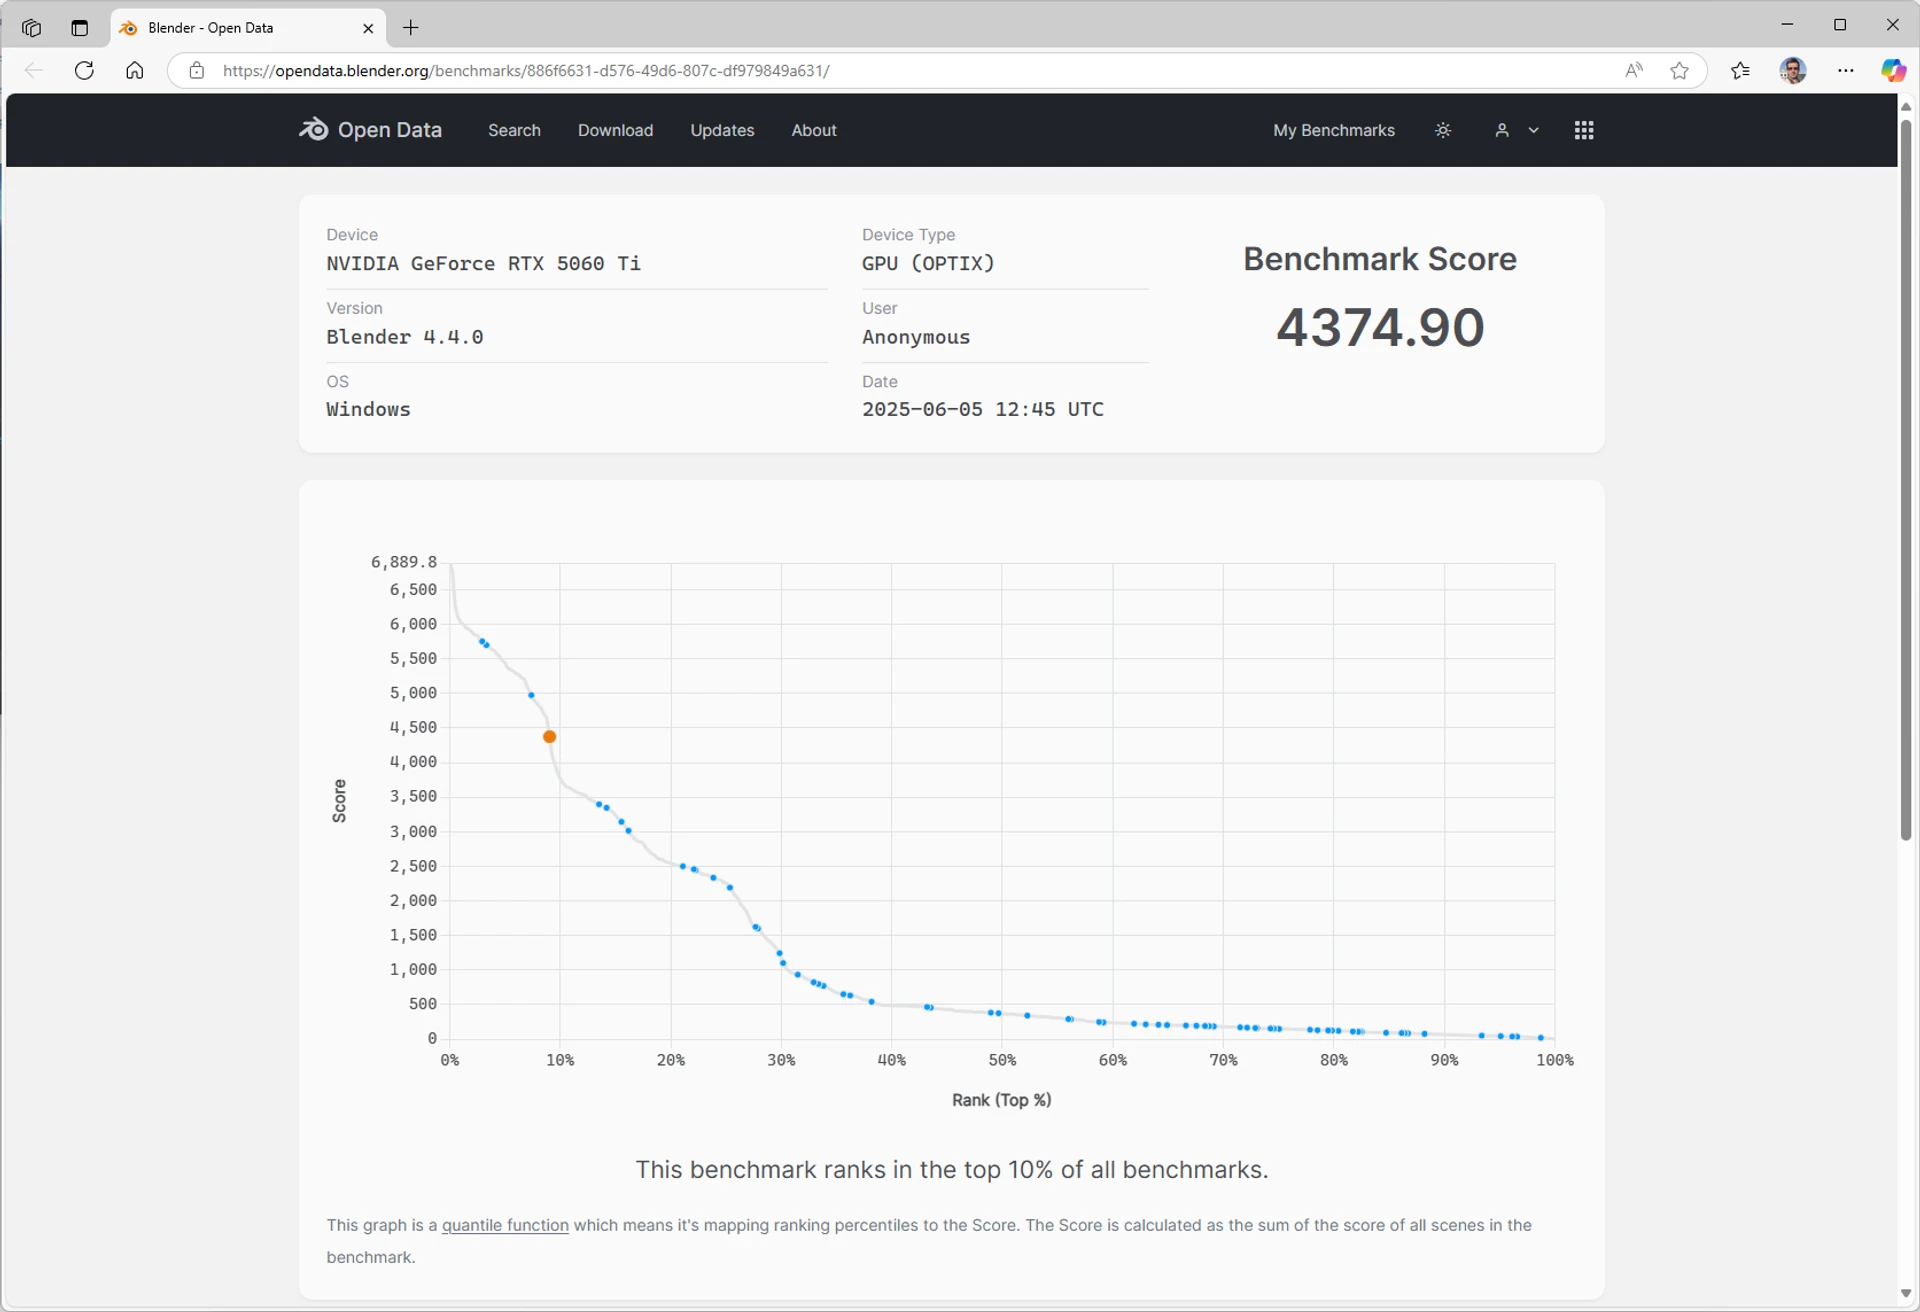Screen dimensions: 1920x1312
Task: Click the 'top 10% of all benchmarks' sentence
Action: point(951,1170)
